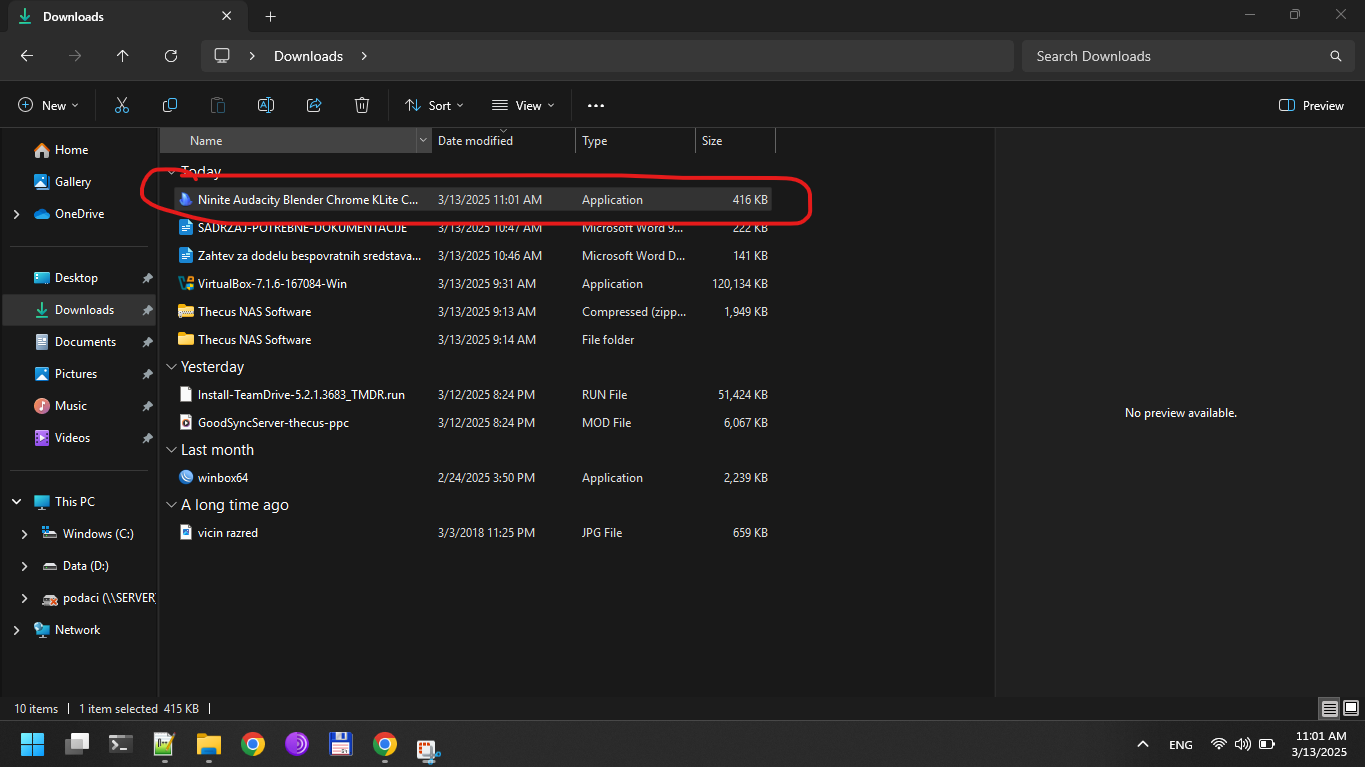Open the floppy disk taskbar app
Screen dimensions: 1365x767
pyautogui.click(x=341, y=744)
